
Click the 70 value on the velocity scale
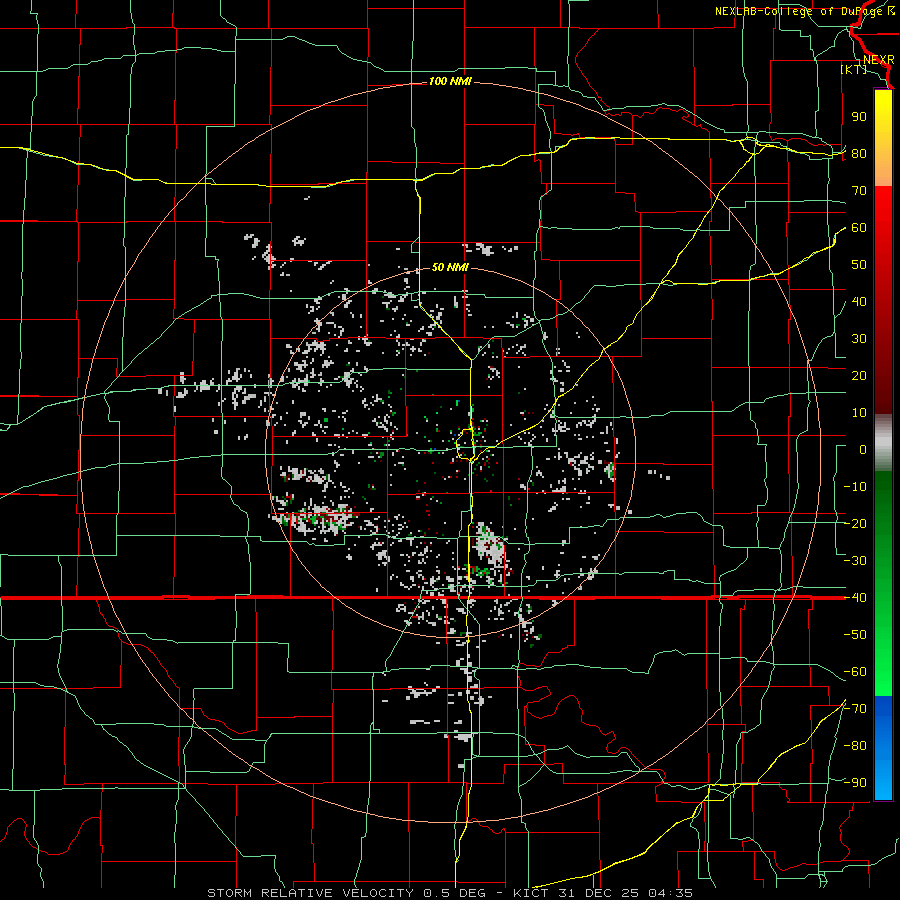(859, 191)
